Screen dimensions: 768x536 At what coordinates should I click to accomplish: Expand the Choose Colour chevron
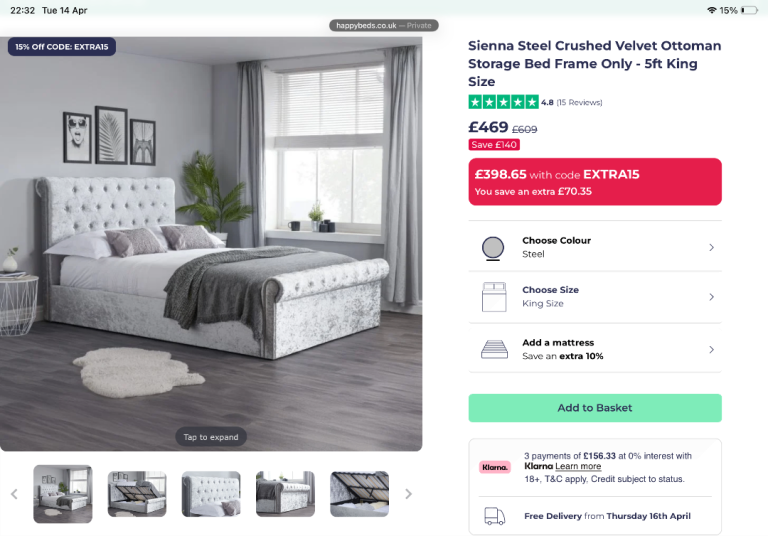click(x=712, y=247)
